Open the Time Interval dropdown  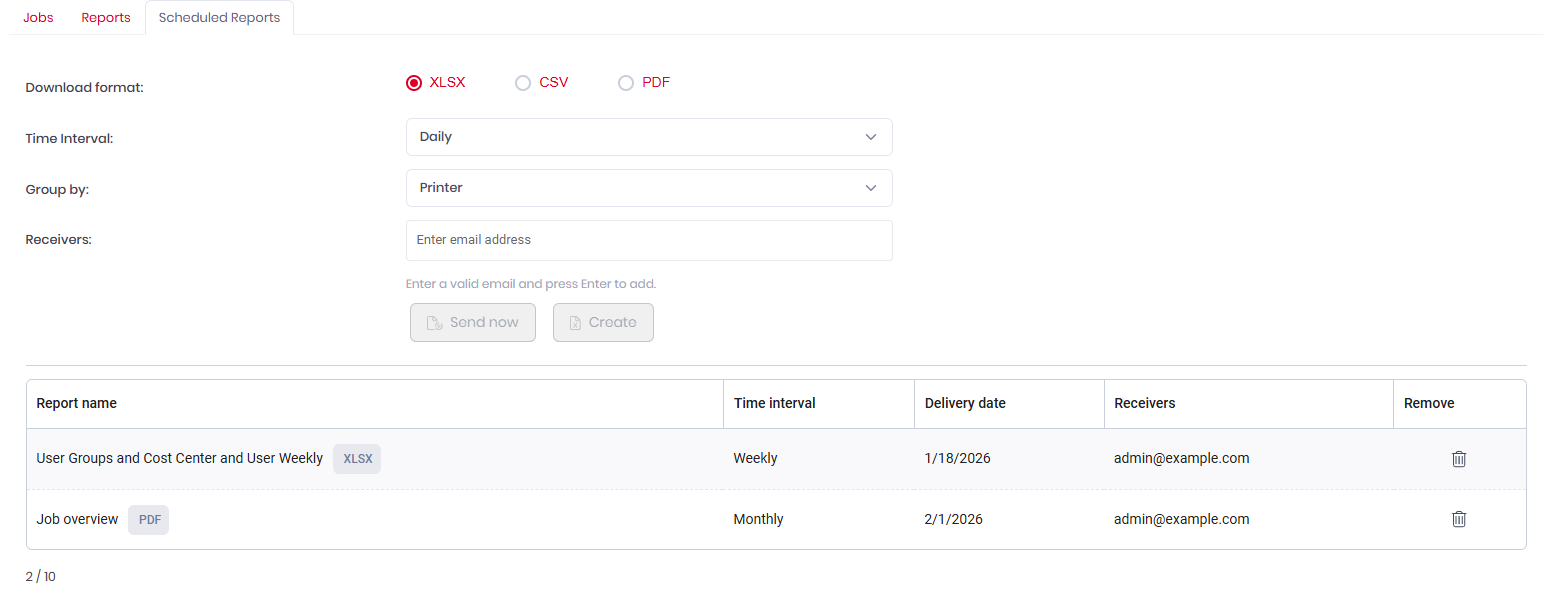tap(648, 137)
